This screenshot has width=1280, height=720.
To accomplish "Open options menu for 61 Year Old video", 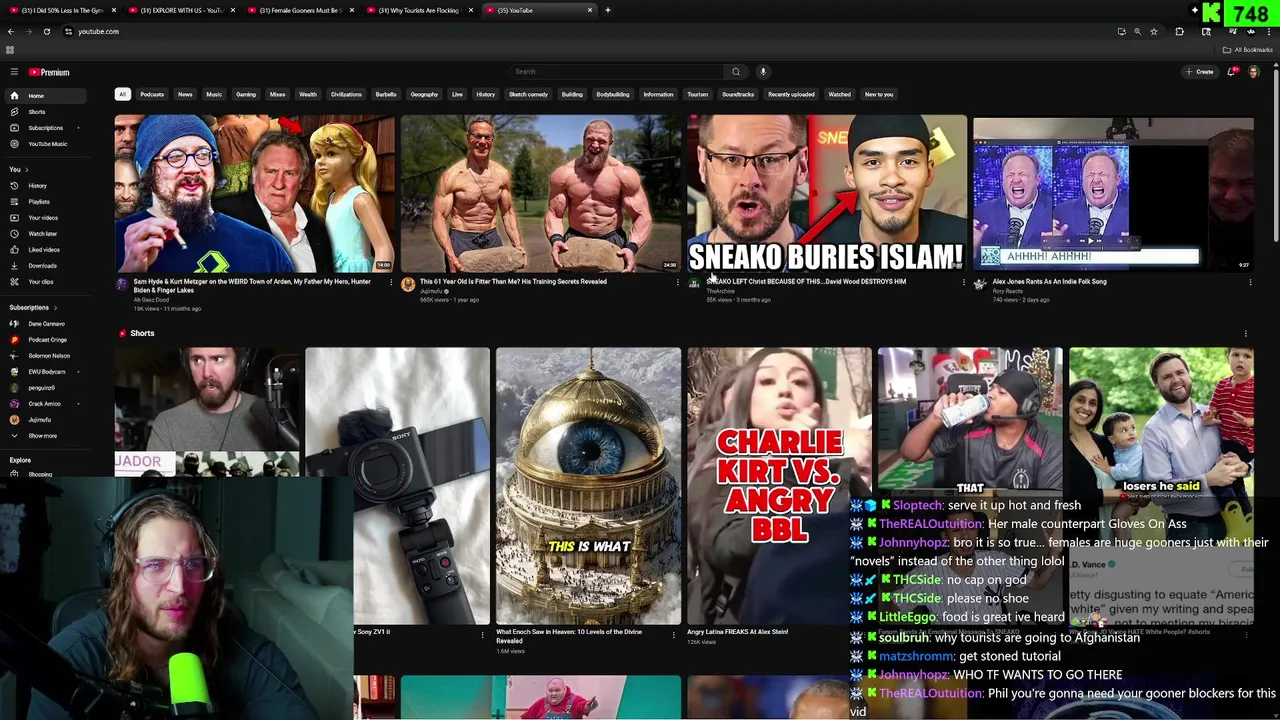I will pos(678,283).
